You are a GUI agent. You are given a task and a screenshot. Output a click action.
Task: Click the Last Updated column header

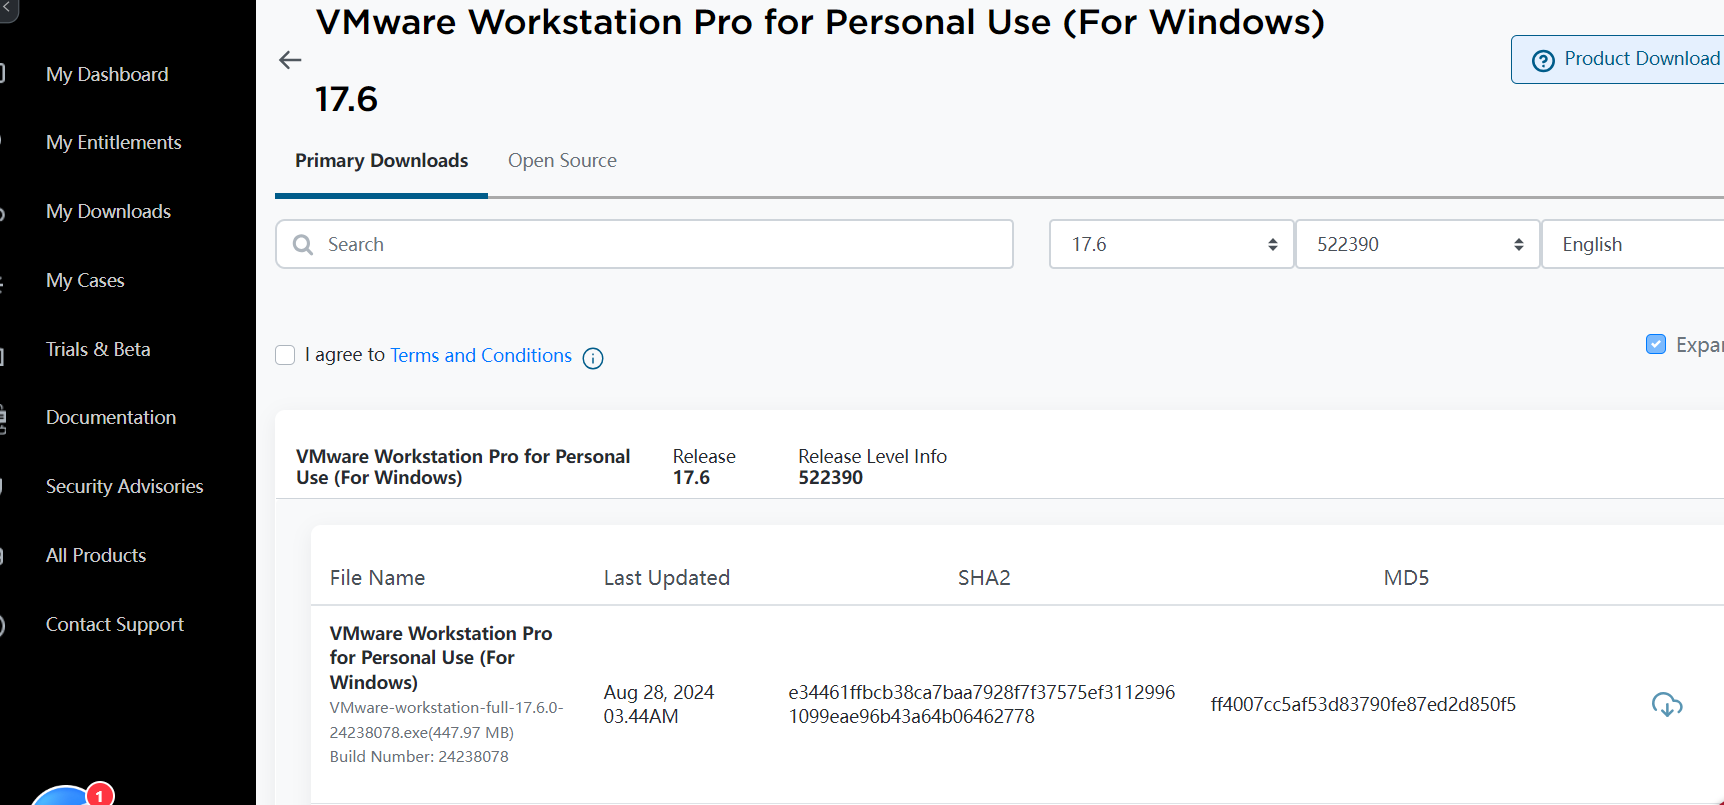coord(667,577)
